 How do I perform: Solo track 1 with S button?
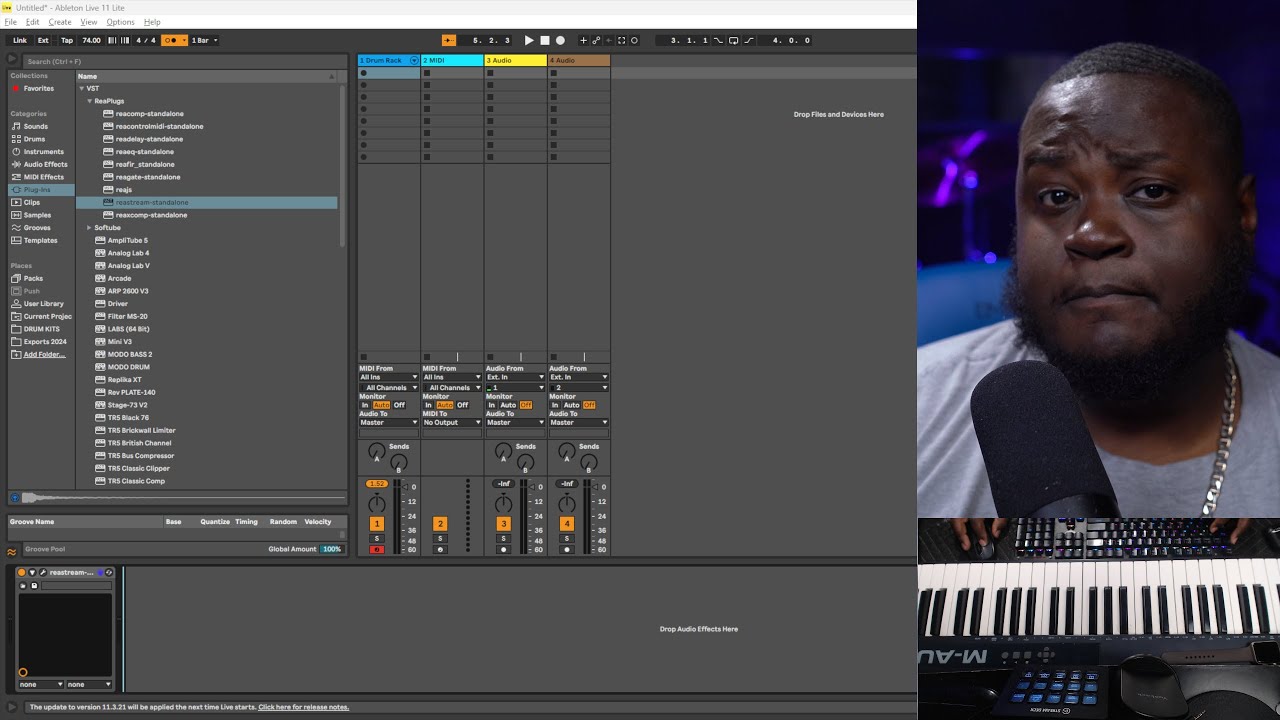[x=377, y=539]
